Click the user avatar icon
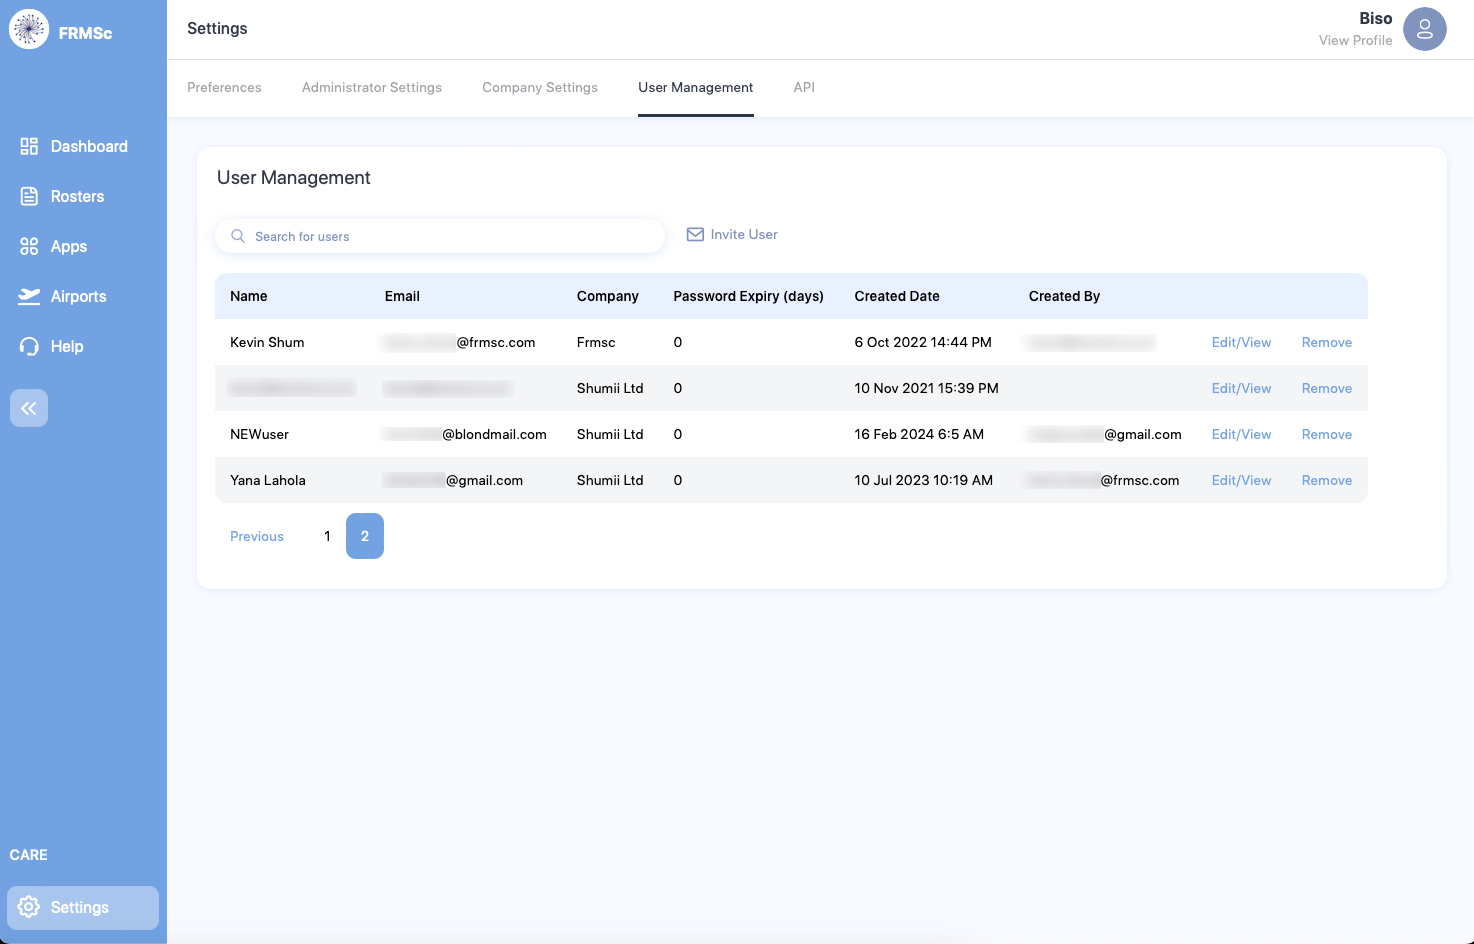The width and height of the screenshot is (1474, 944). (x=1425, y=29)
